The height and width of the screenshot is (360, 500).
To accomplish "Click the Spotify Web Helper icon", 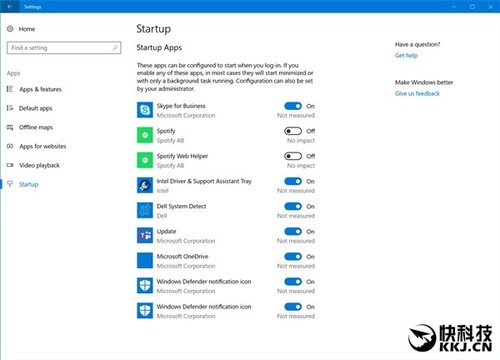I will 145,160.
